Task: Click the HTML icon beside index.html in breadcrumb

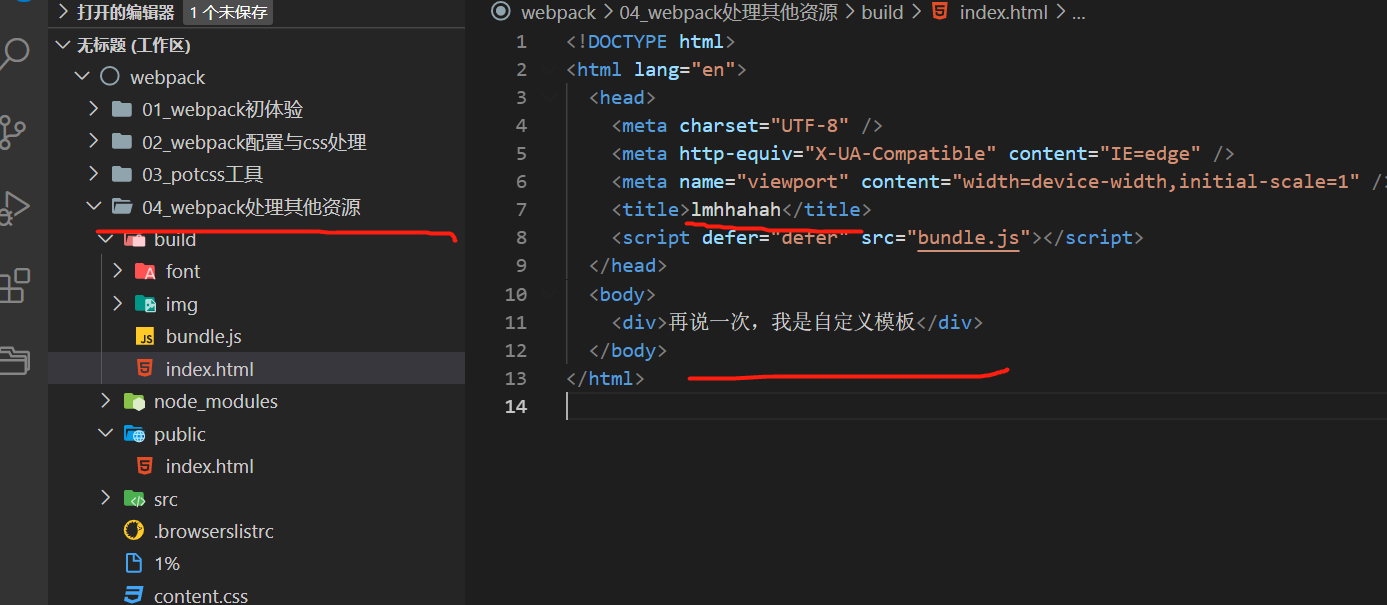Action: (938, 12)
